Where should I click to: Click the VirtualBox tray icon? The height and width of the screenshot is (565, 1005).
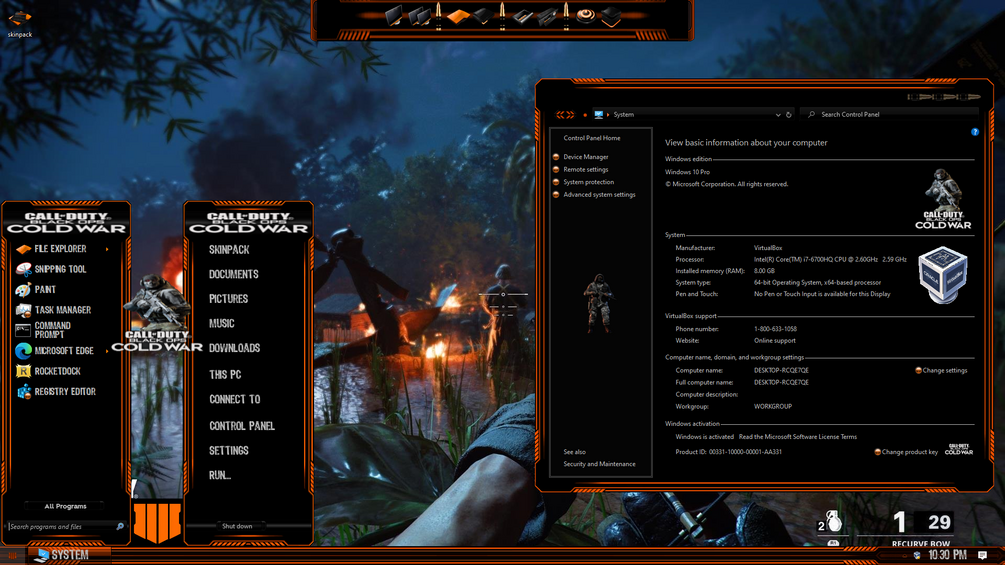tap(917, 555)
